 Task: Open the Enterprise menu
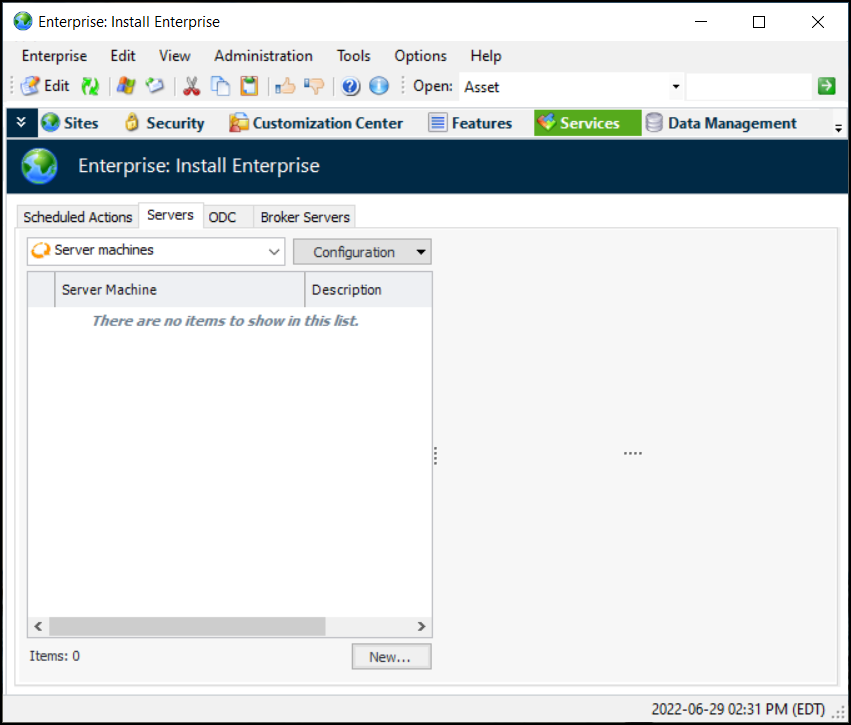coord(54,56)
